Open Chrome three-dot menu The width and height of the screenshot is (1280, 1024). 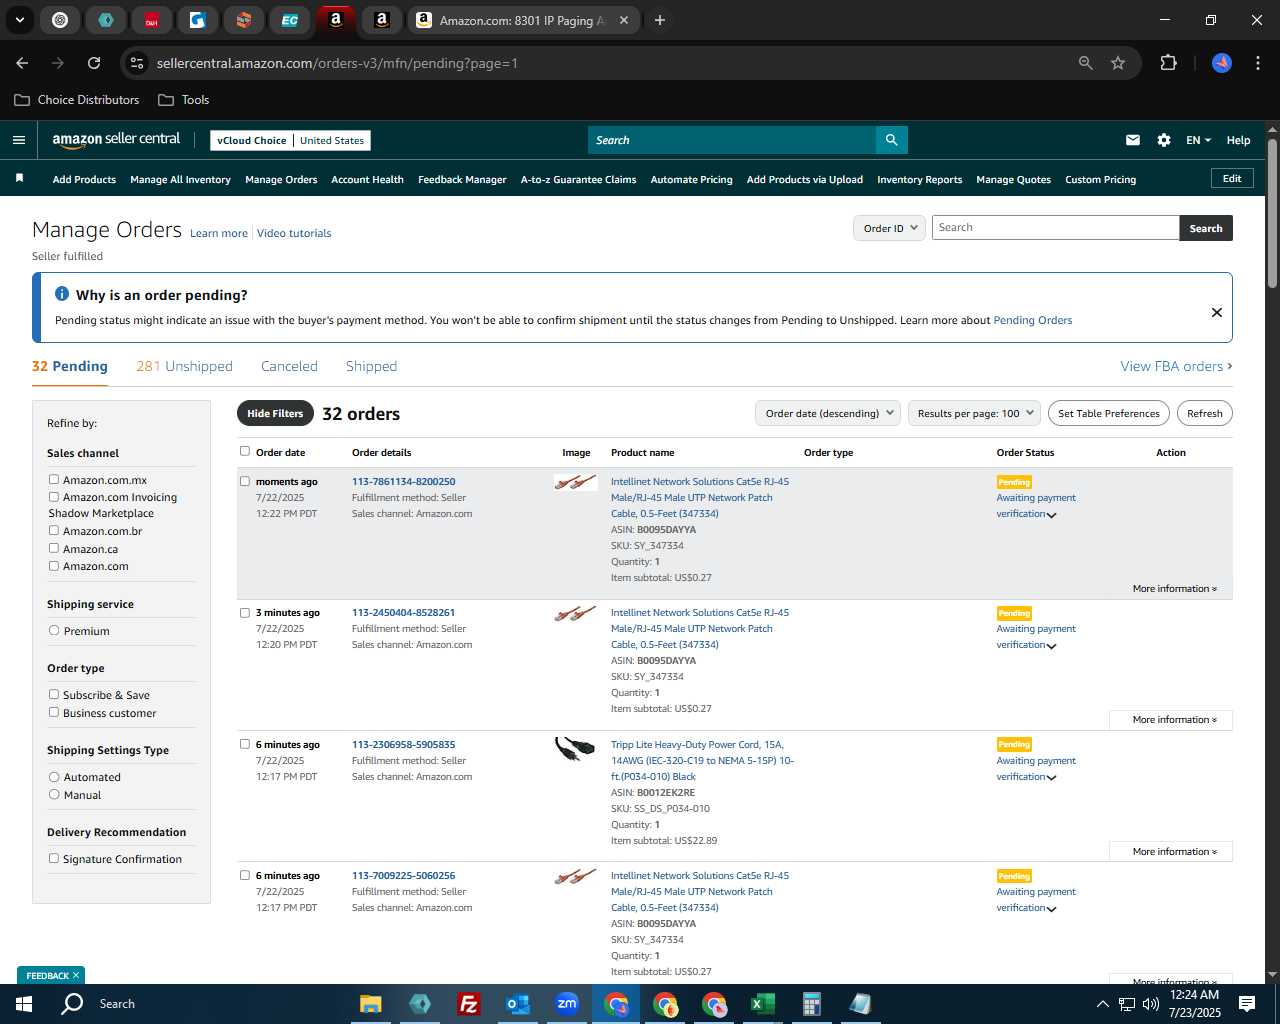[x=1257, y=63]
